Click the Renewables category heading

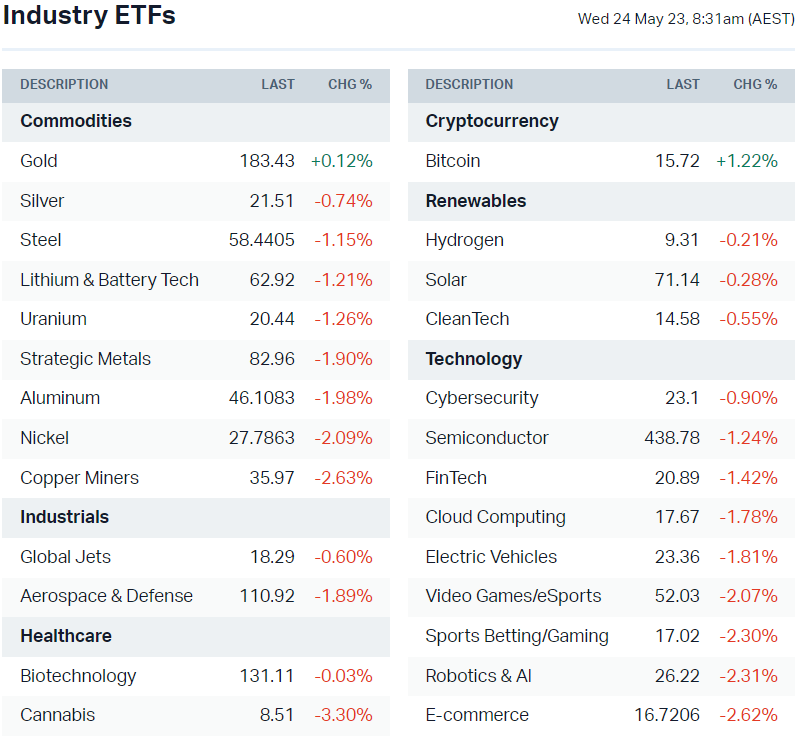(x=476, y=201)
